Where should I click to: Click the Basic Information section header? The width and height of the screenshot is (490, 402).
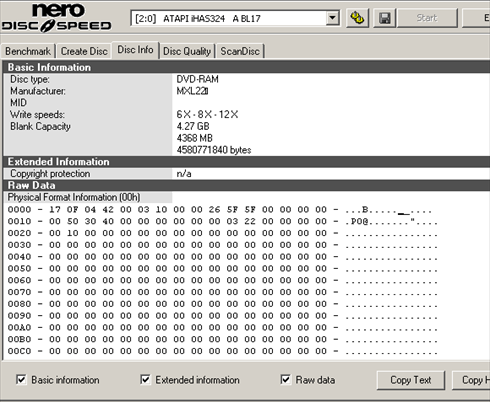(x=246, y=67)
